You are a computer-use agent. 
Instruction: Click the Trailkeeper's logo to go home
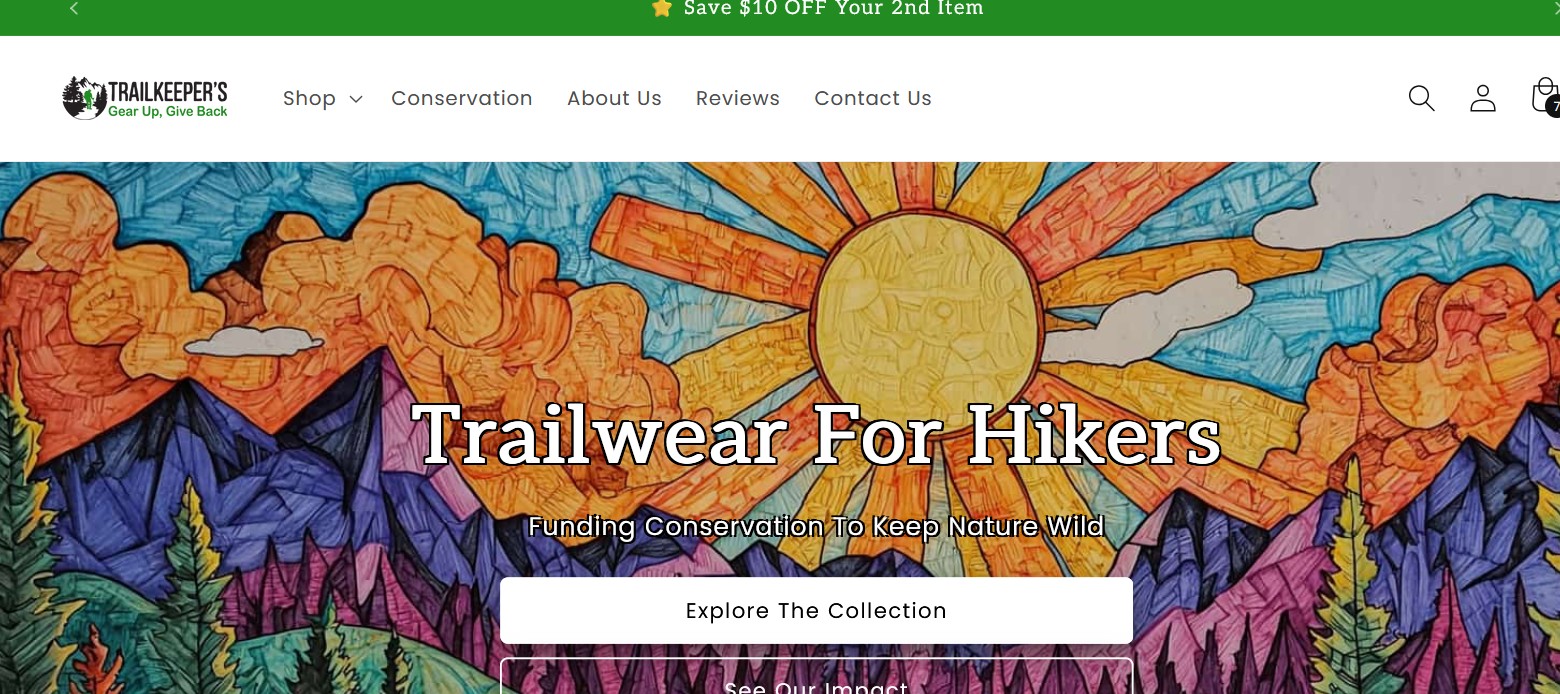(x=145, y=98)
